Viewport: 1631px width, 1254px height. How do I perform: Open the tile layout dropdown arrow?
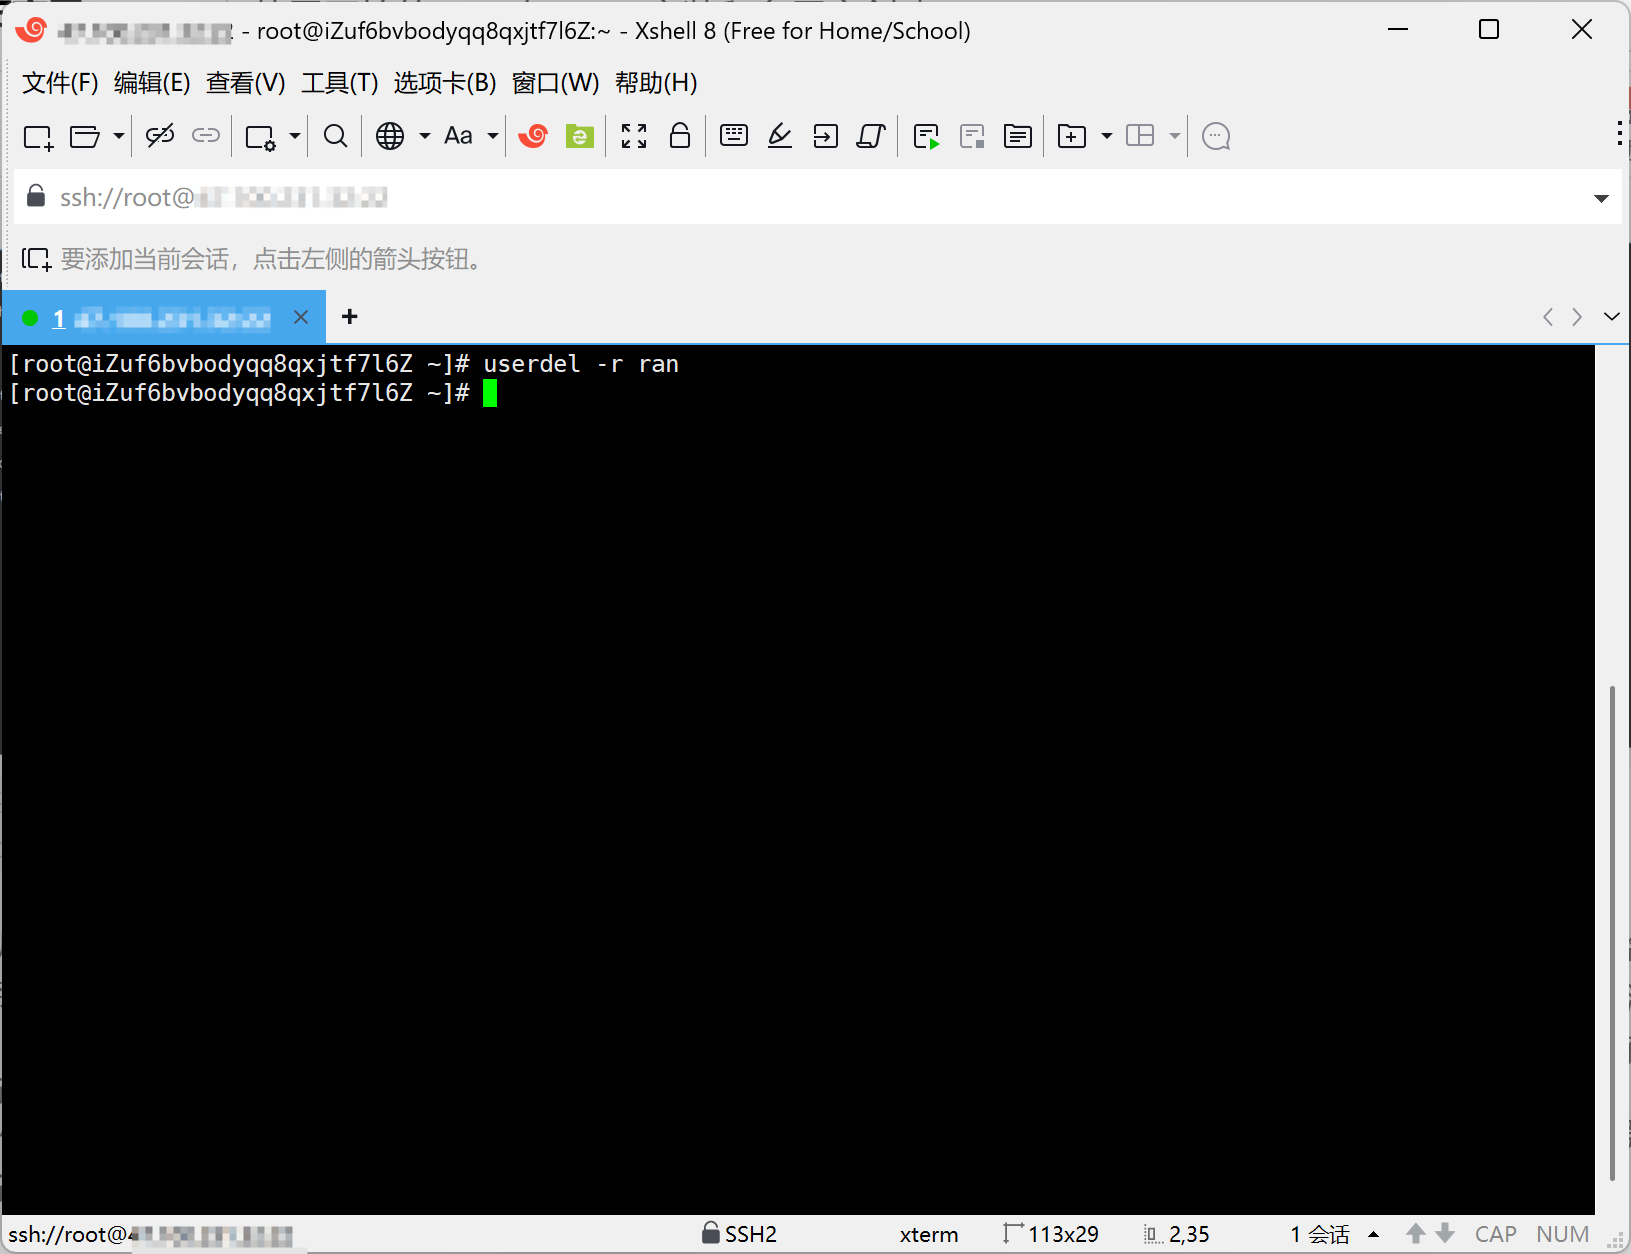(1176, 136)
